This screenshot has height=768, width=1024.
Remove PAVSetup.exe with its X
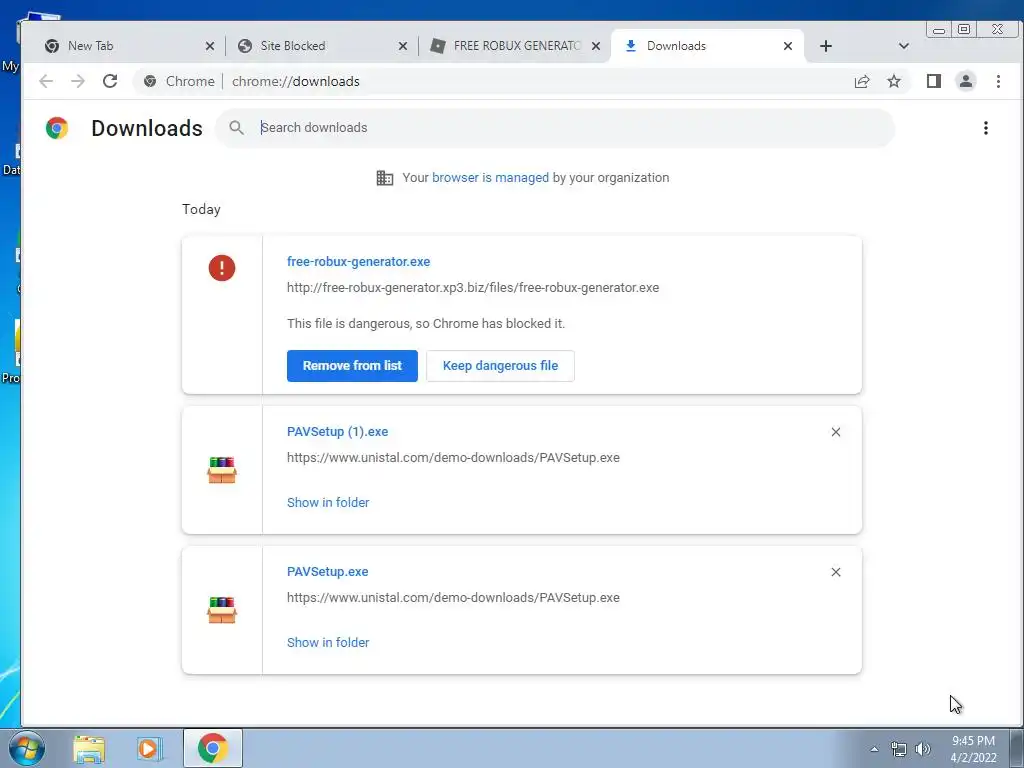pos(836,572)
